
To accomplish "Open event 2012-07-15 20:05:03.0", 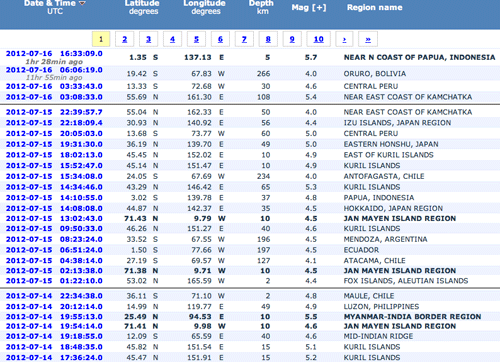I will (54, 134).
